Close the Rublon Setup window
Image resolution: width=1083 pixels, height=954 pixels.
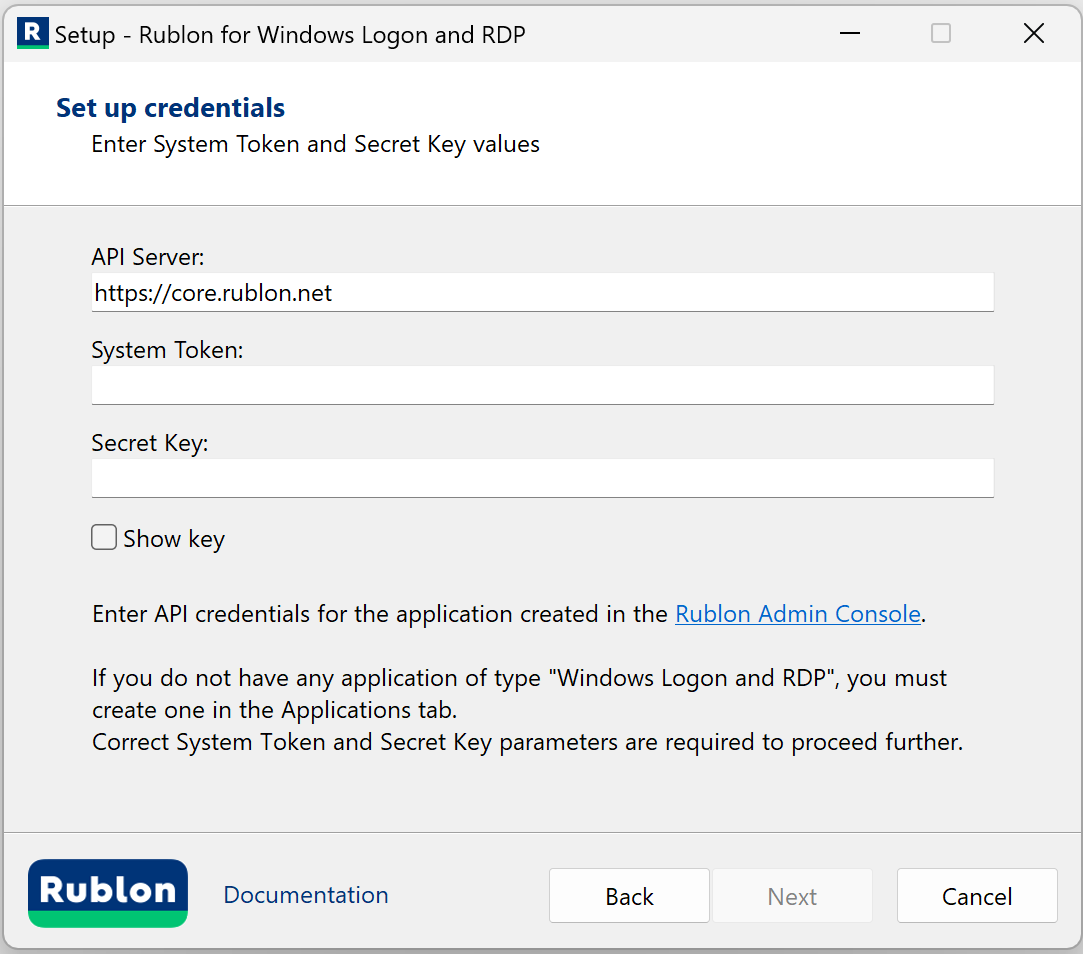(1033, 34)
